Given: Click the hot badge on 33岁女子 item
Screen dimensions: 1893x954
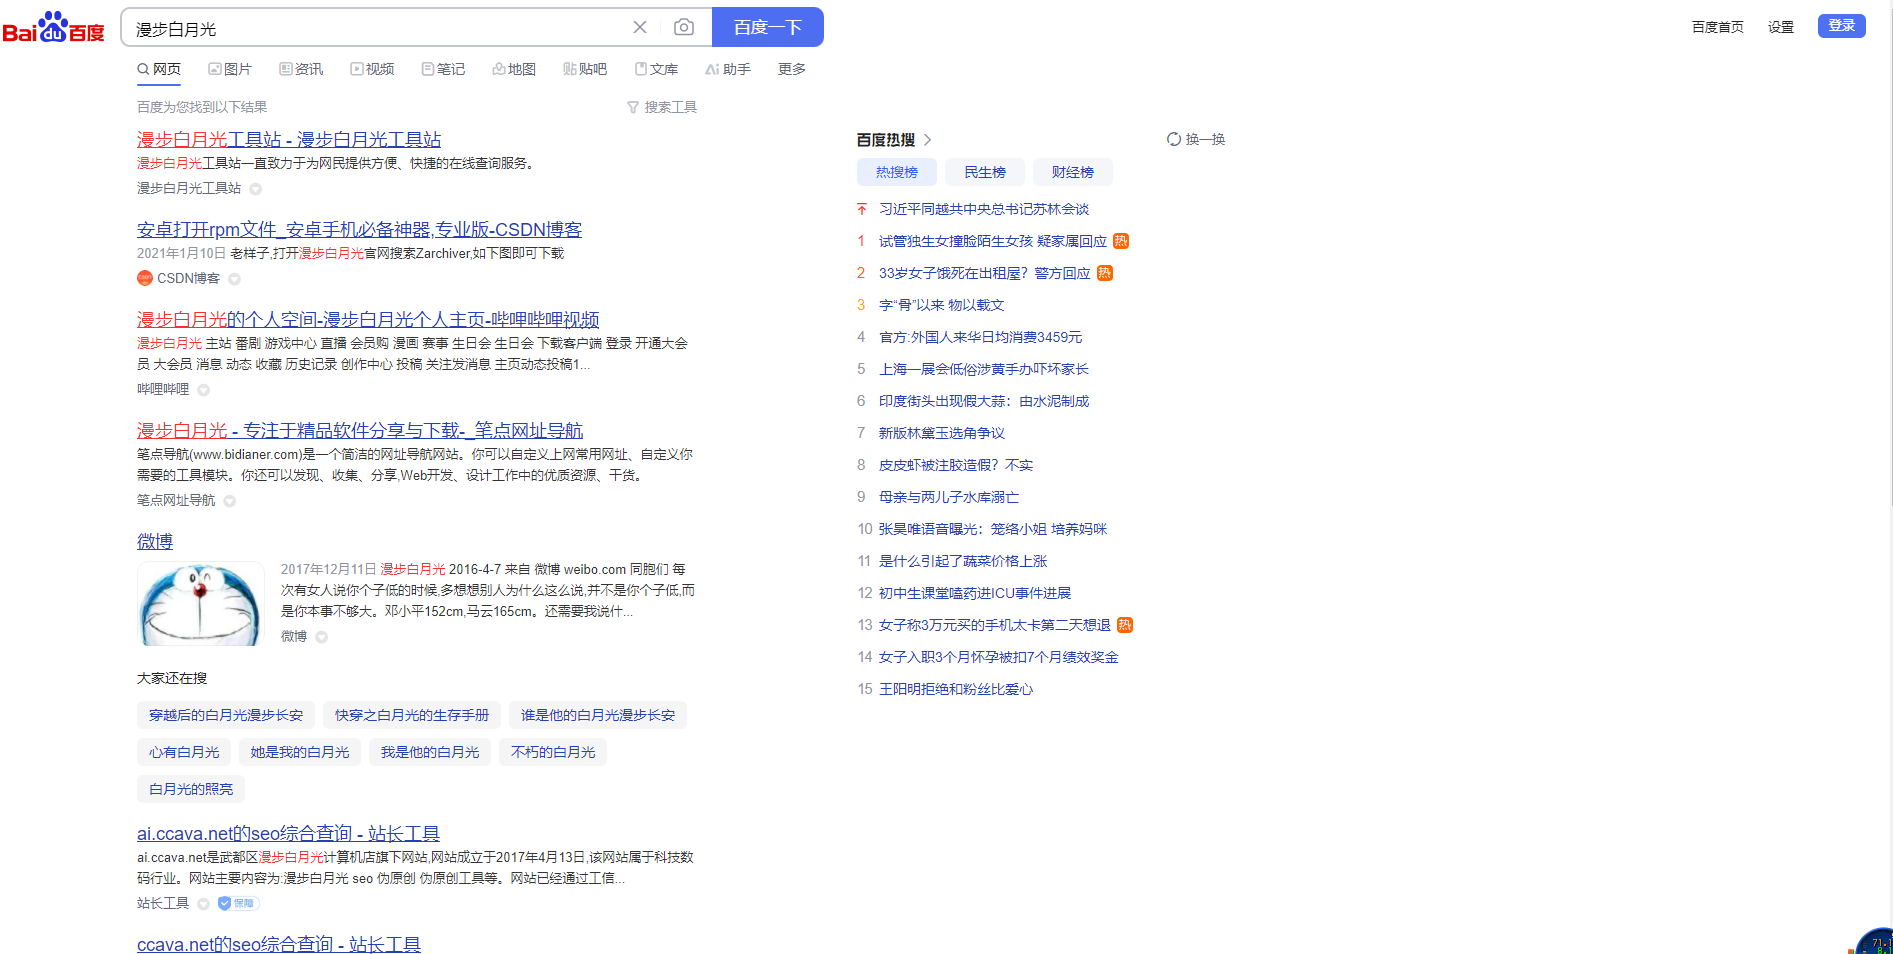Looking at the screenshot, I should tap(1105, 273).
